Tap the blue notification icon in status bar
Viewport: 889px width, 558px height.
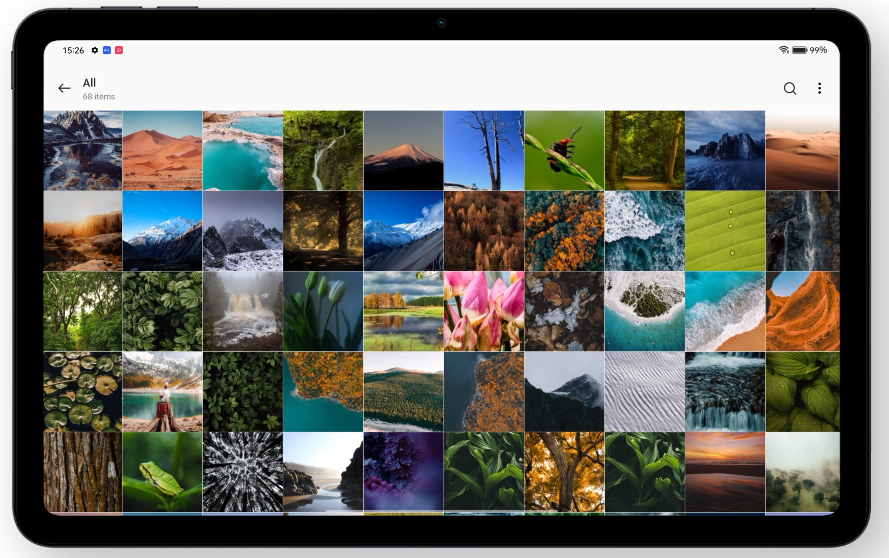coord(107,50)
